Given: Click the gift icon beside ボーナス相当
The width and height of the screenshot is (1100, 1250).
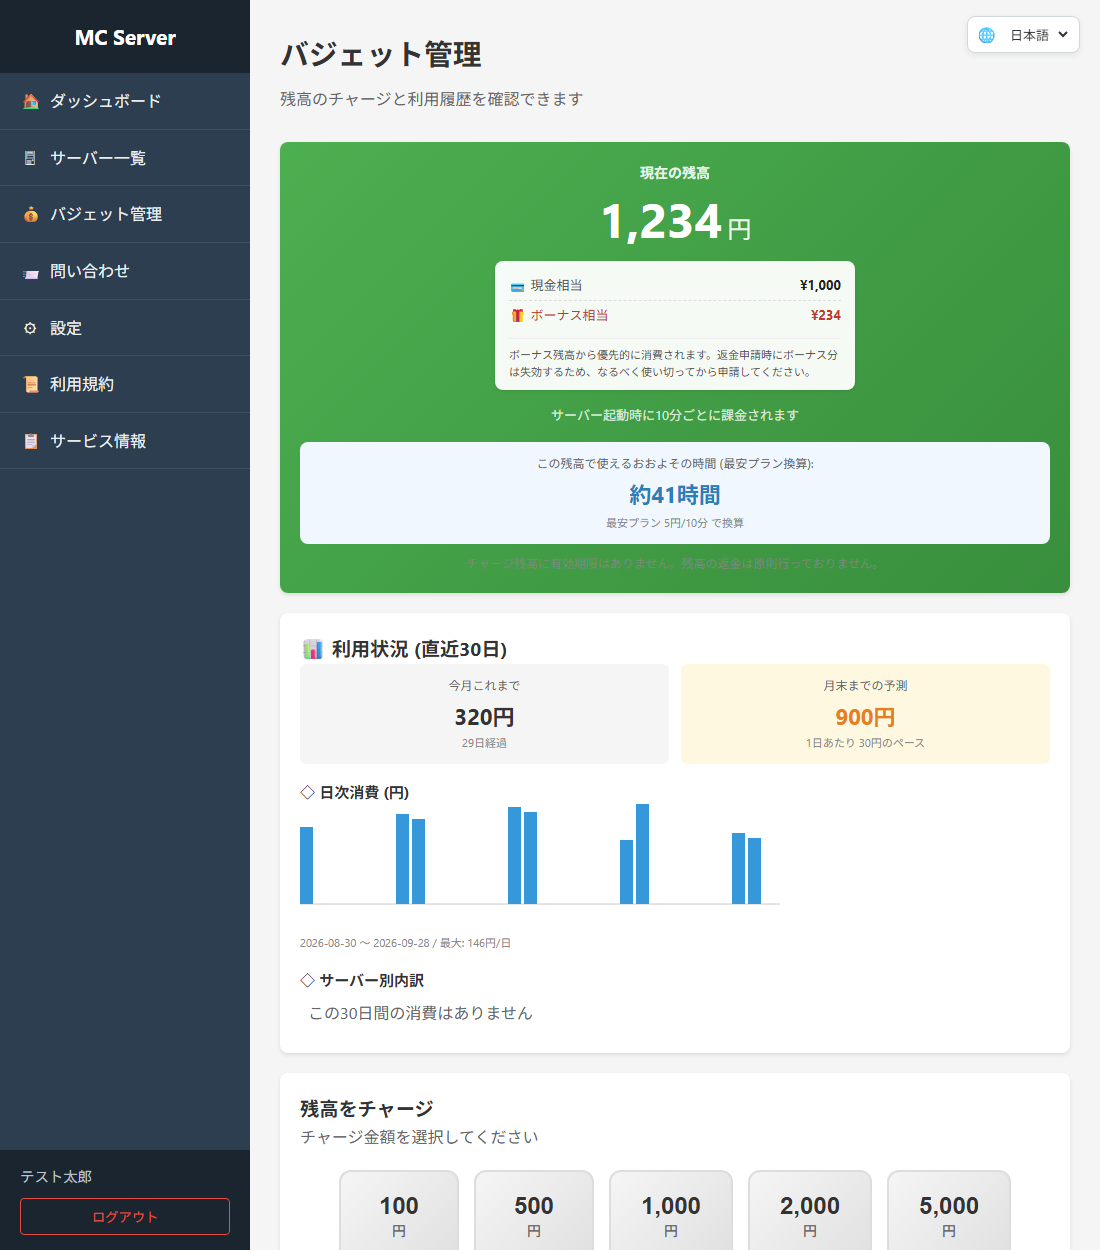Looking at the screenshot, I should (517, 315).
